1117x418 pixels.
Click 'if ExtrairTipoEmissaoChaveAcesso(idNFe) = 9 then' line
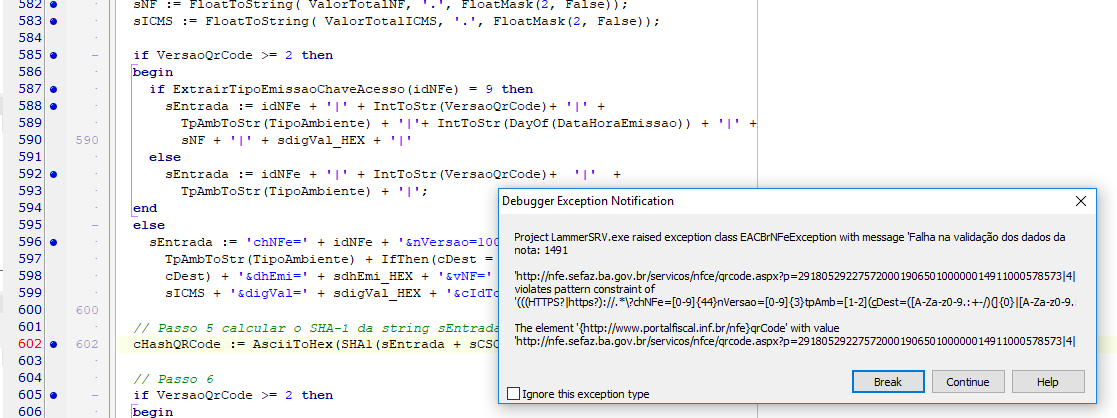click(x=341, y=89)
